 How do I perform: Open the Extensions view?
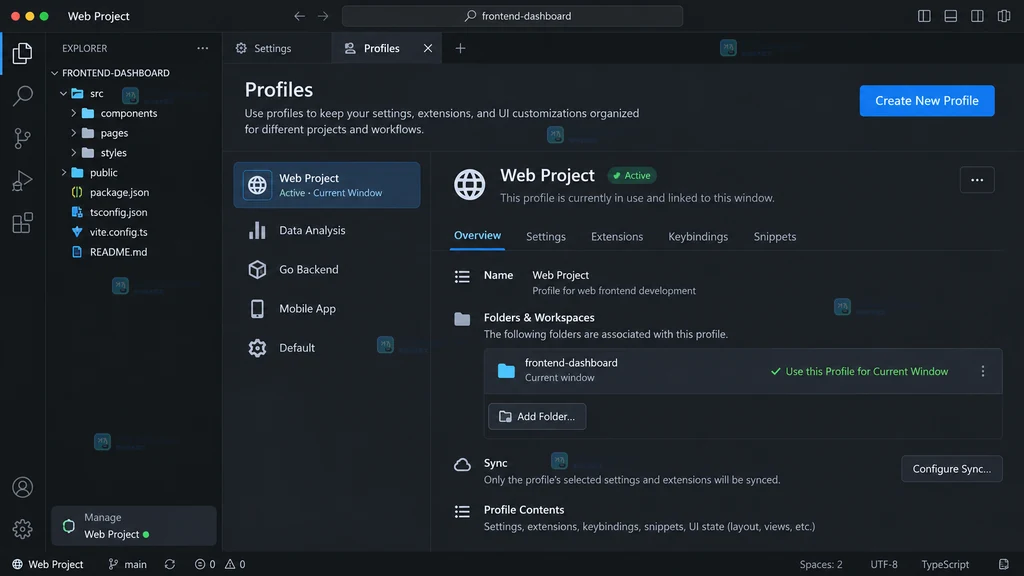22,223
